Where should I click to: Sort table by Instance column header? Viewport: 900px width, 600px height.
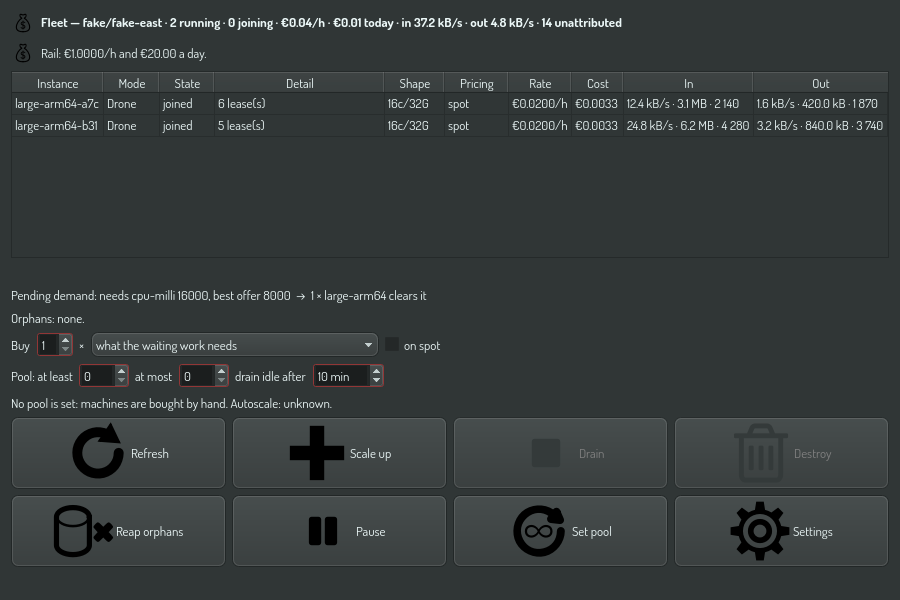pos(57,83)
